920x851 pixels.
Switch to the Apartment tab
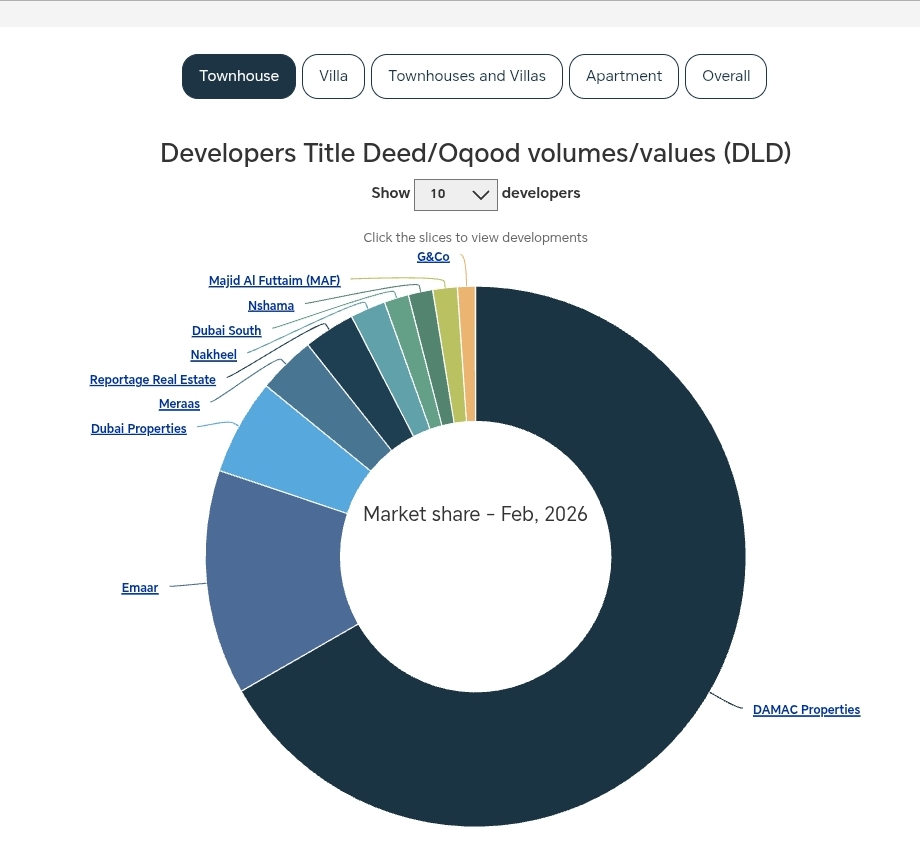tap(624, 76)
